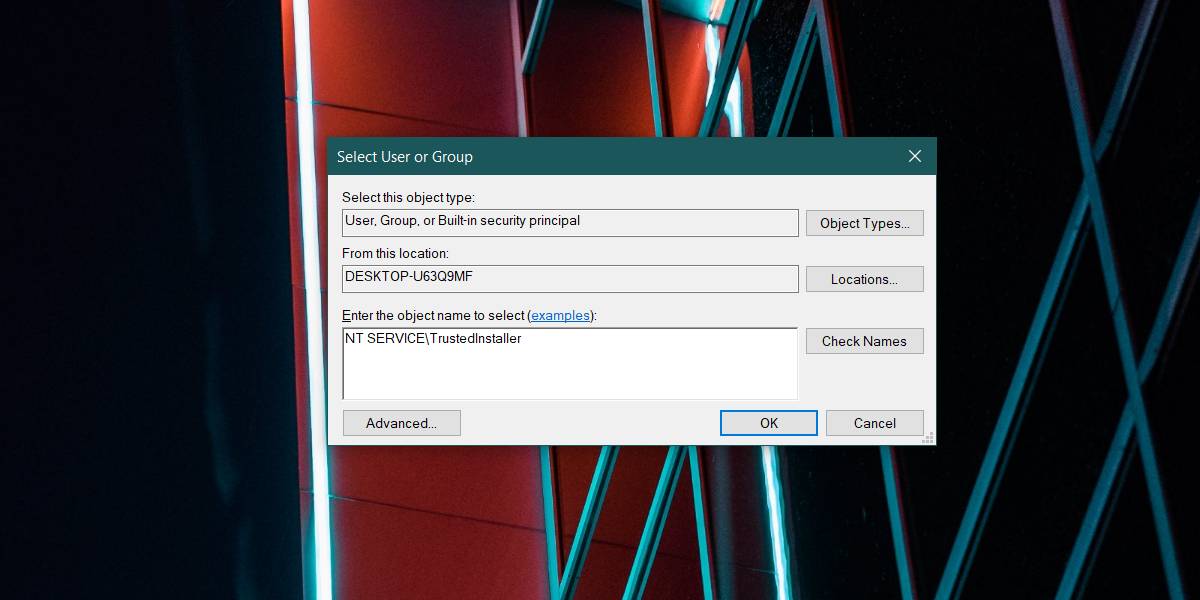Image resolution: width=1200 pixels, height=600 pixels.
Task: Click inside the object name text box
Action: (570, 364)
